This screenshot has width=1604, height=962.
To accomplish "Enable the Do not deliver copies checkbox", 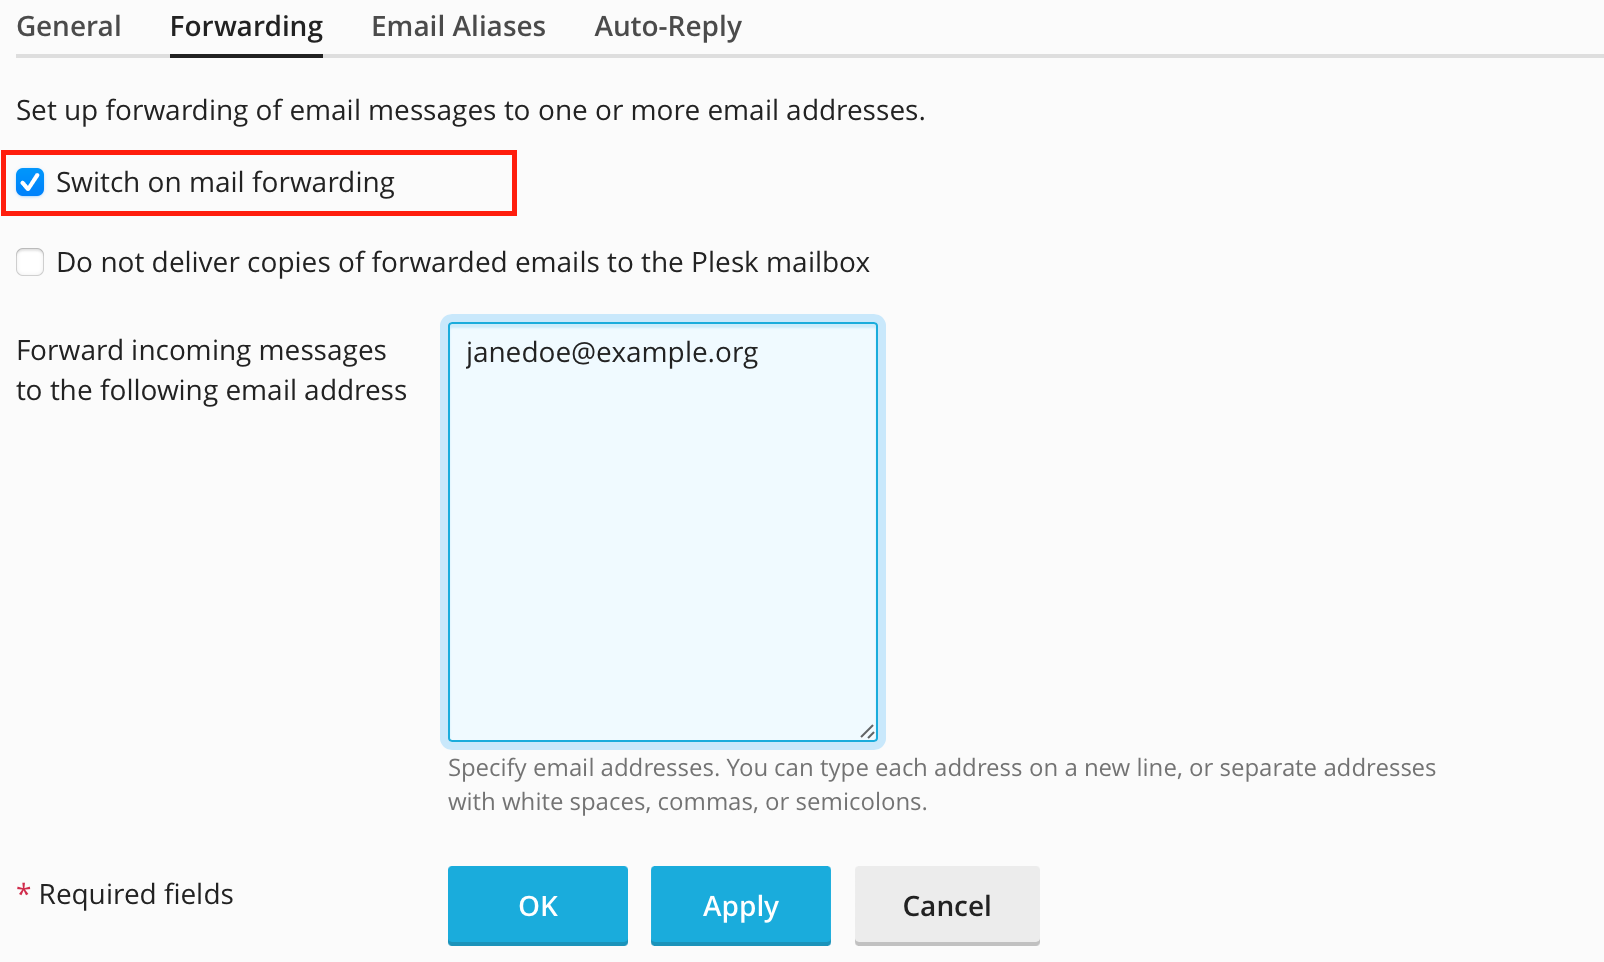I will 30,262.
